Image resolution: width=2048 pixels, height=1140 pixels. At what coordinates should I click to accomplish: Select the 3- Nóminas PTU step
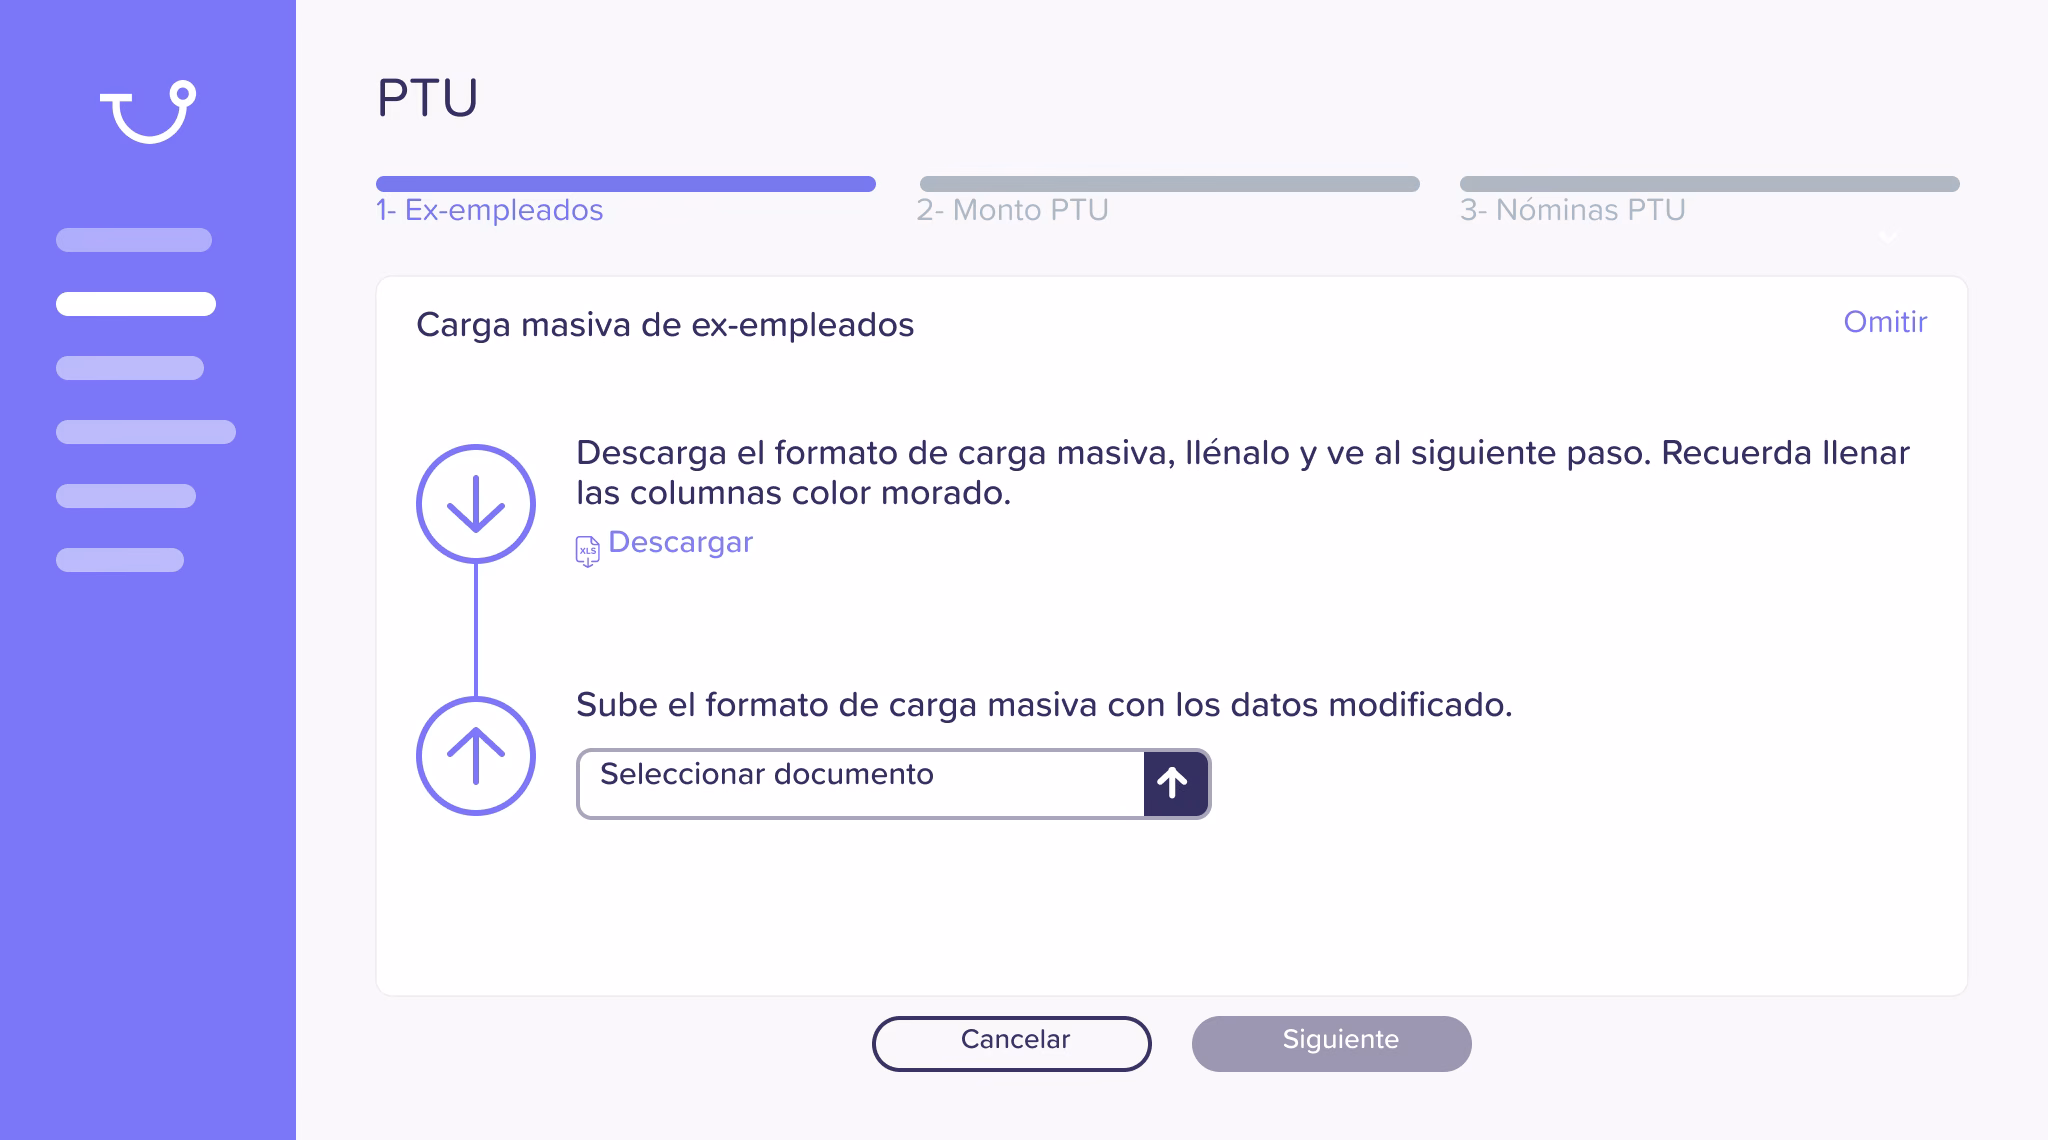[x=1573, y=210]
